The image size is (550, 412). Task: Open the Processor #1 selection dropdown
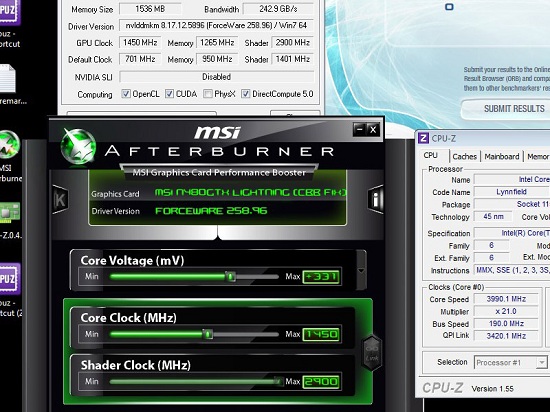pos(510,363)
